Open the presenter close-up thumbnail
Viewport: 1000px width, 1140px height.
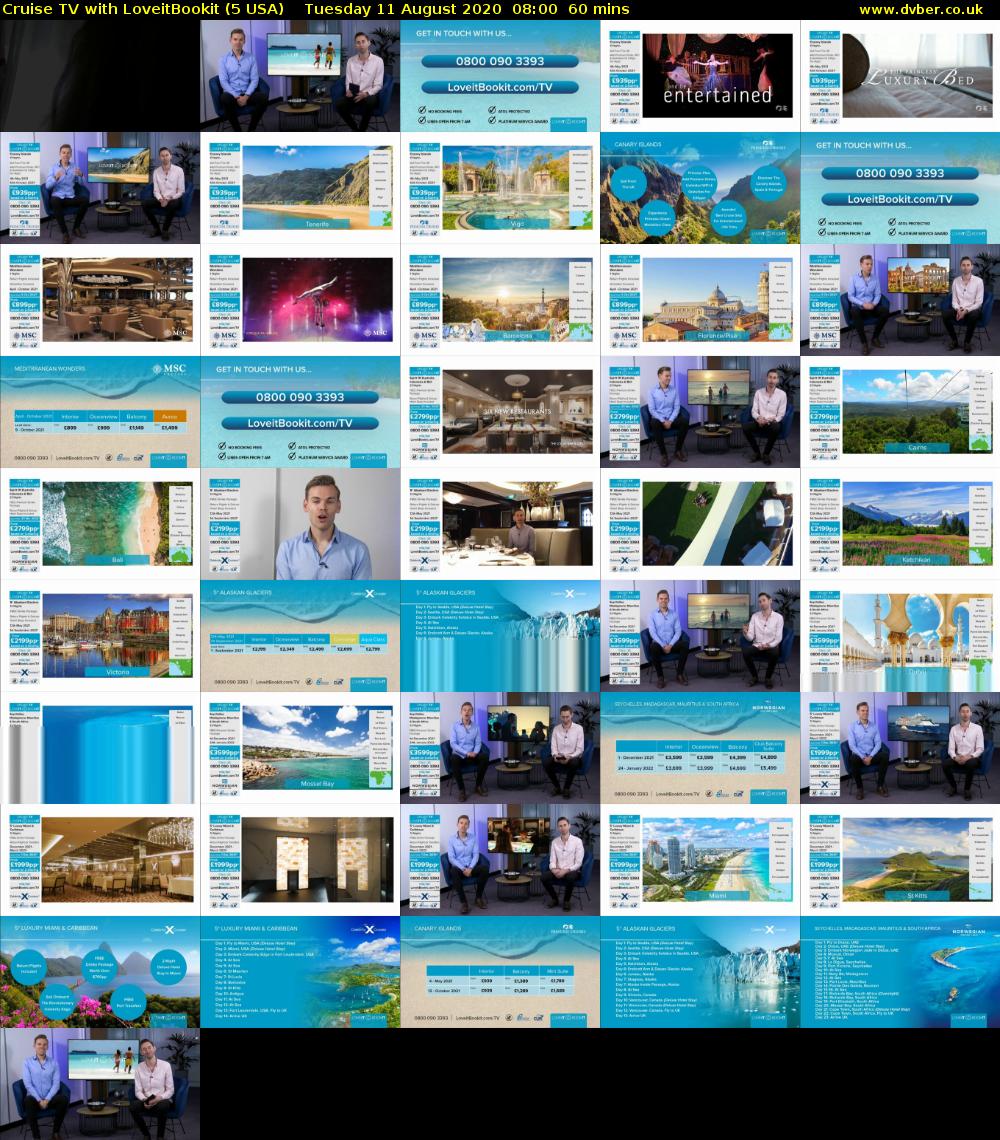(300, 523)
